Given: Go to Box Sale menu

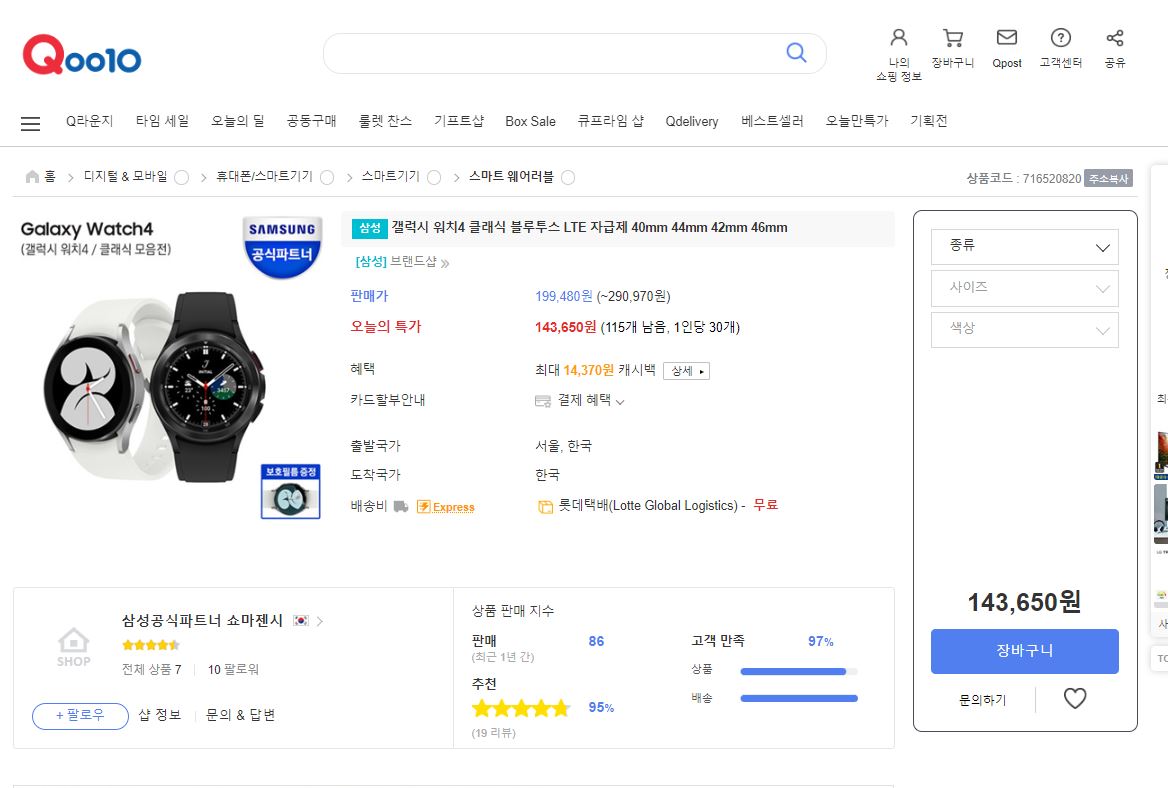Looking at the screenshot, I should click(530, 121).
